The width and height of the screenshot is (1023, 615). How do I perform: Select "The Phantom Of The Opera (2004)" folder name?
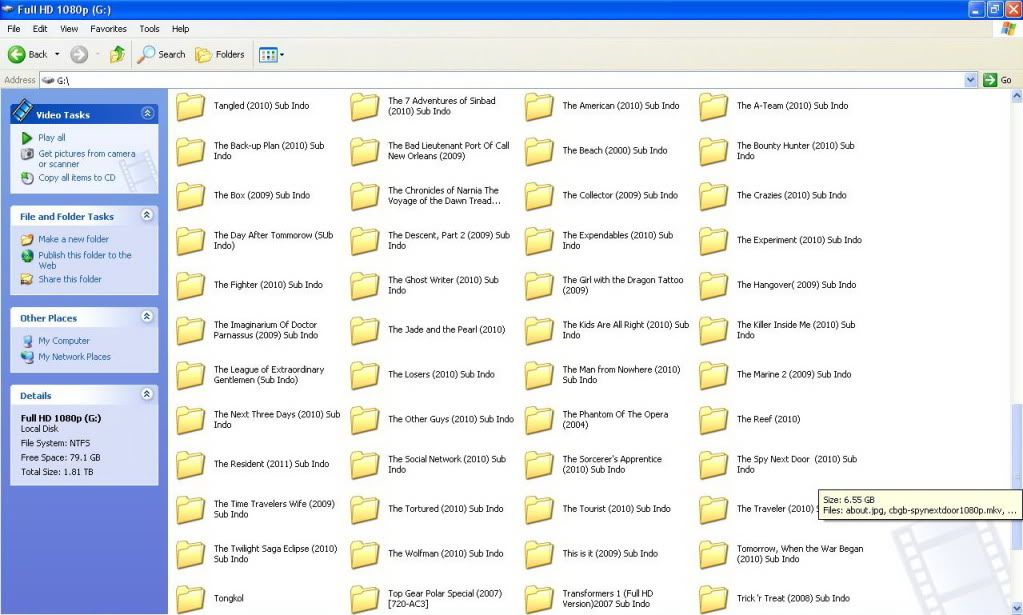(615, 420)
